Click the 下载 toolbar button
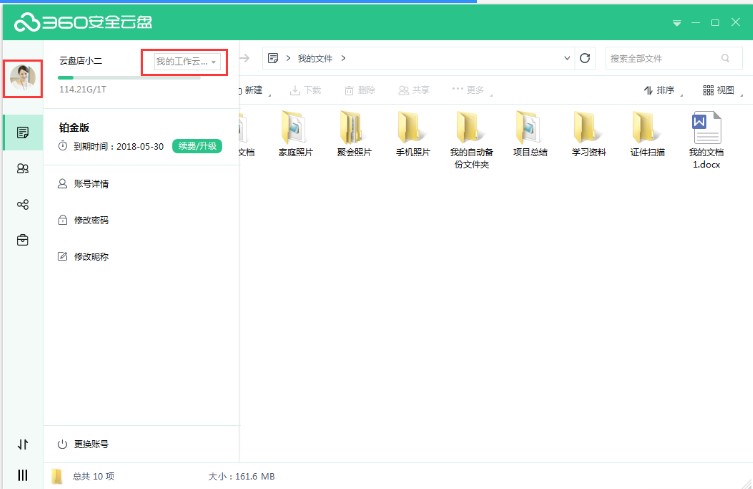This screenshot has width=753, height=489. (305, 90)
